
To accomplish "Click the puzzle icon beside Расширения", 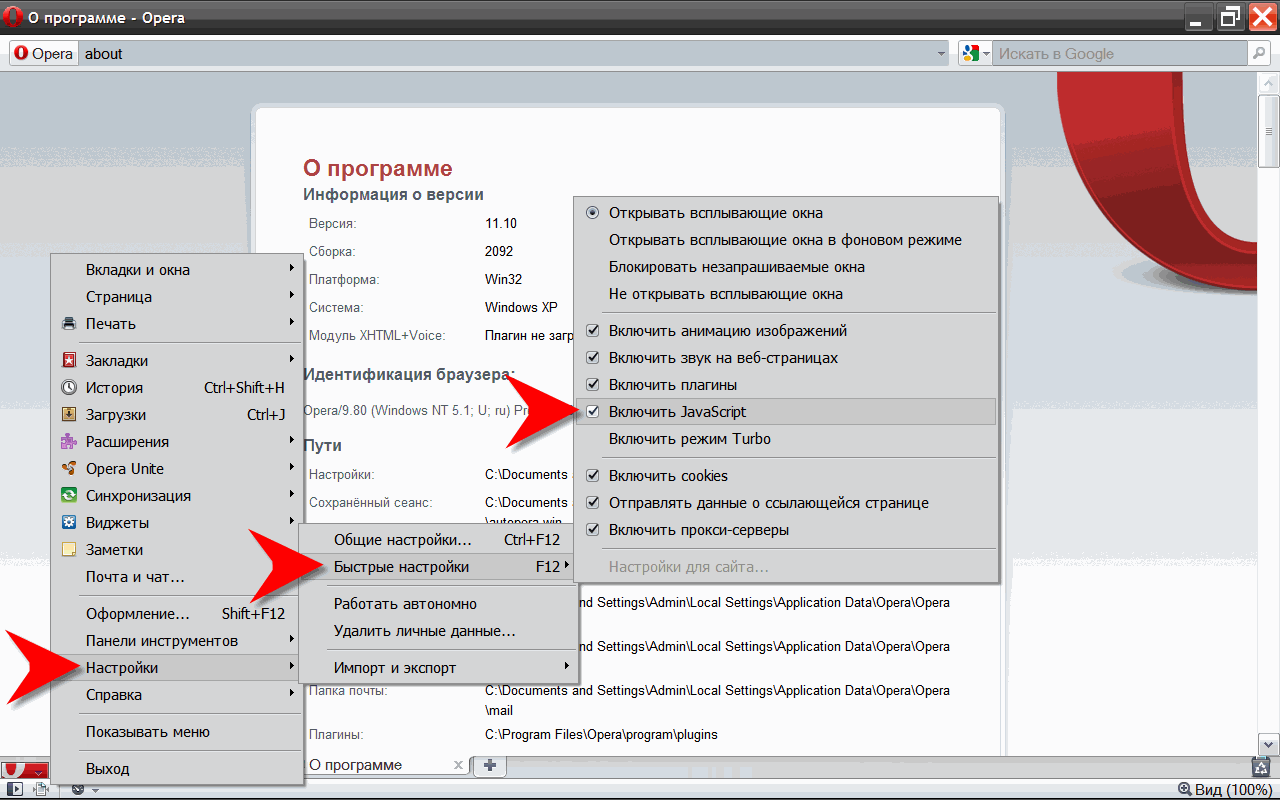I will (69, 442).
